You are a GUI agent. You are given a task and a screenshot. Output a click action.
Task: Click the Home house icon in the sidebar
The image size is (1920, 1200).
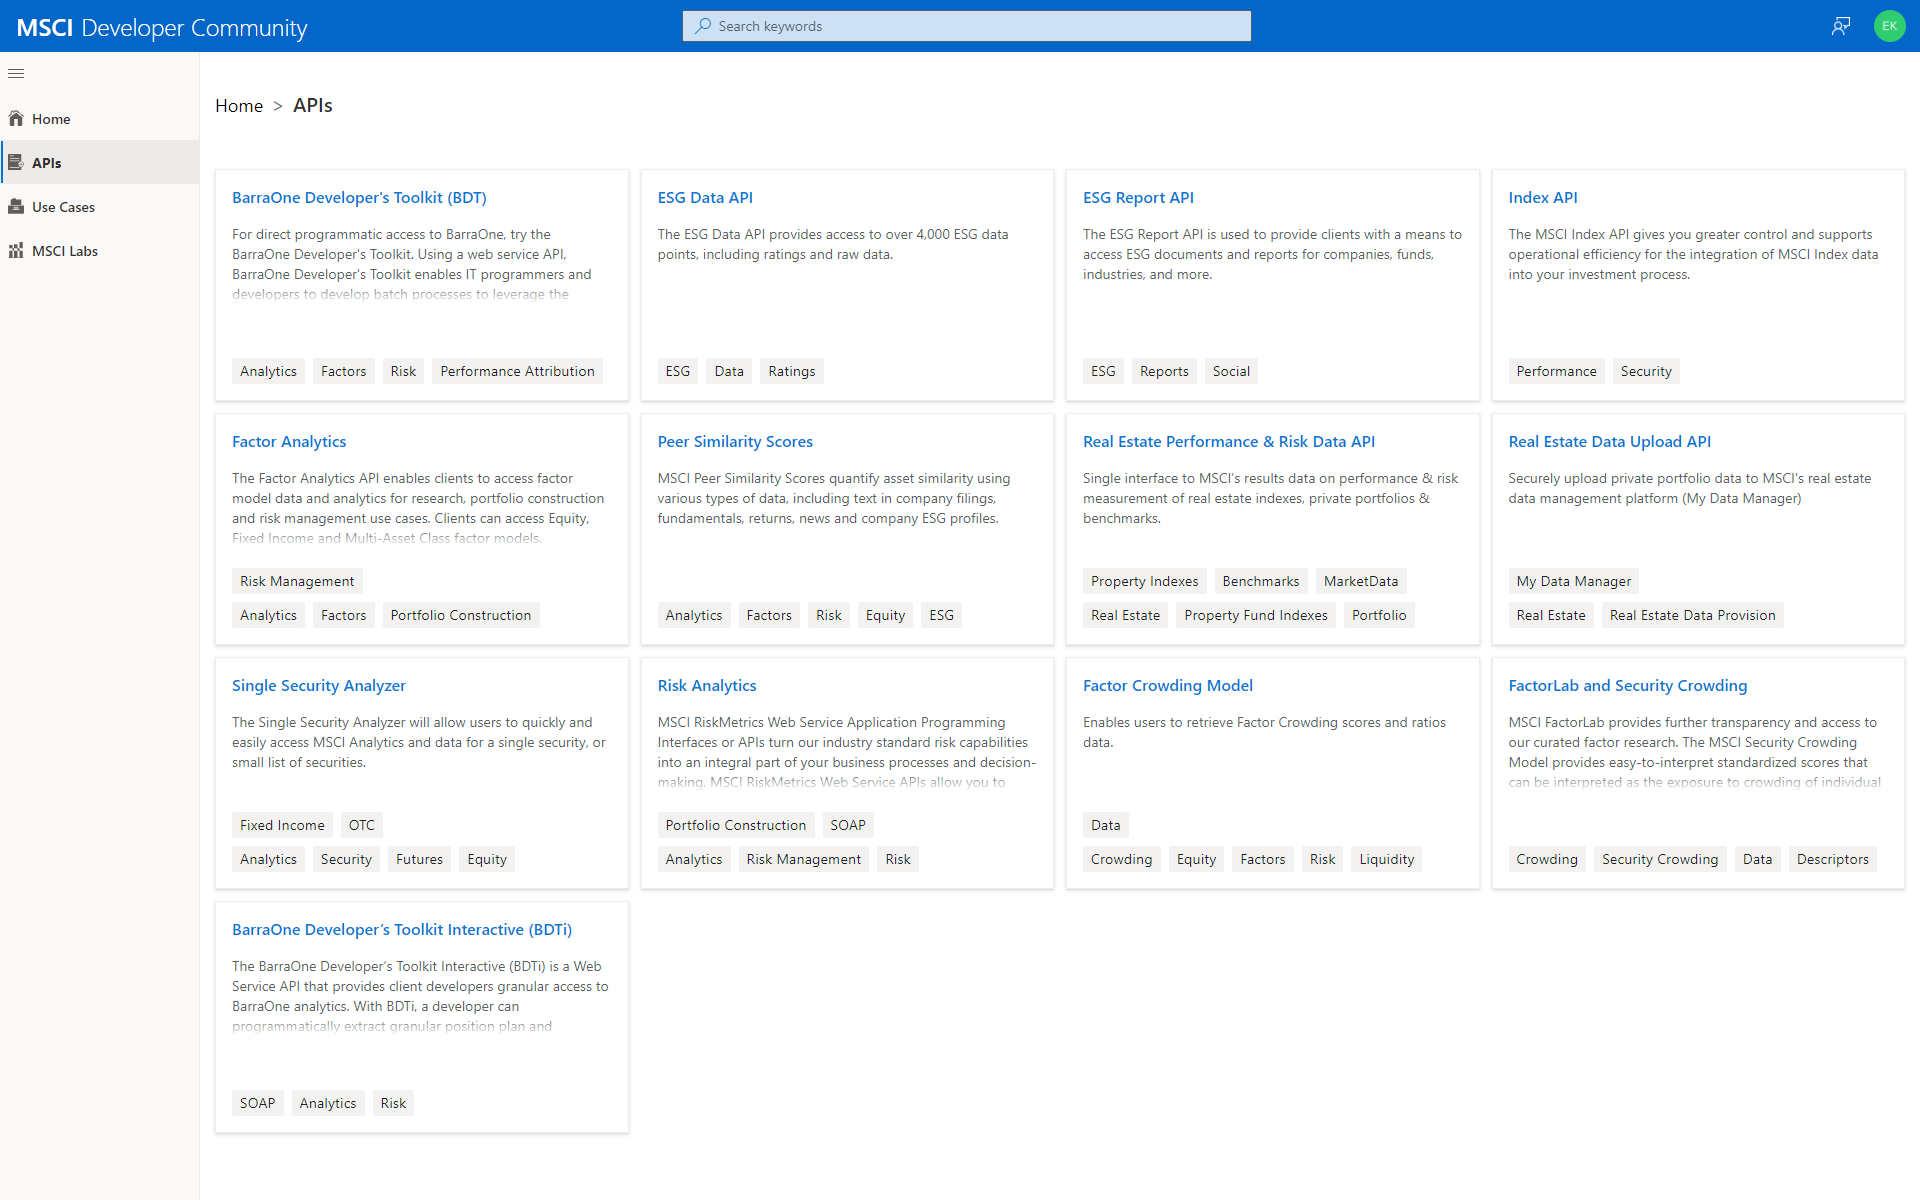[x=16, y=118]
